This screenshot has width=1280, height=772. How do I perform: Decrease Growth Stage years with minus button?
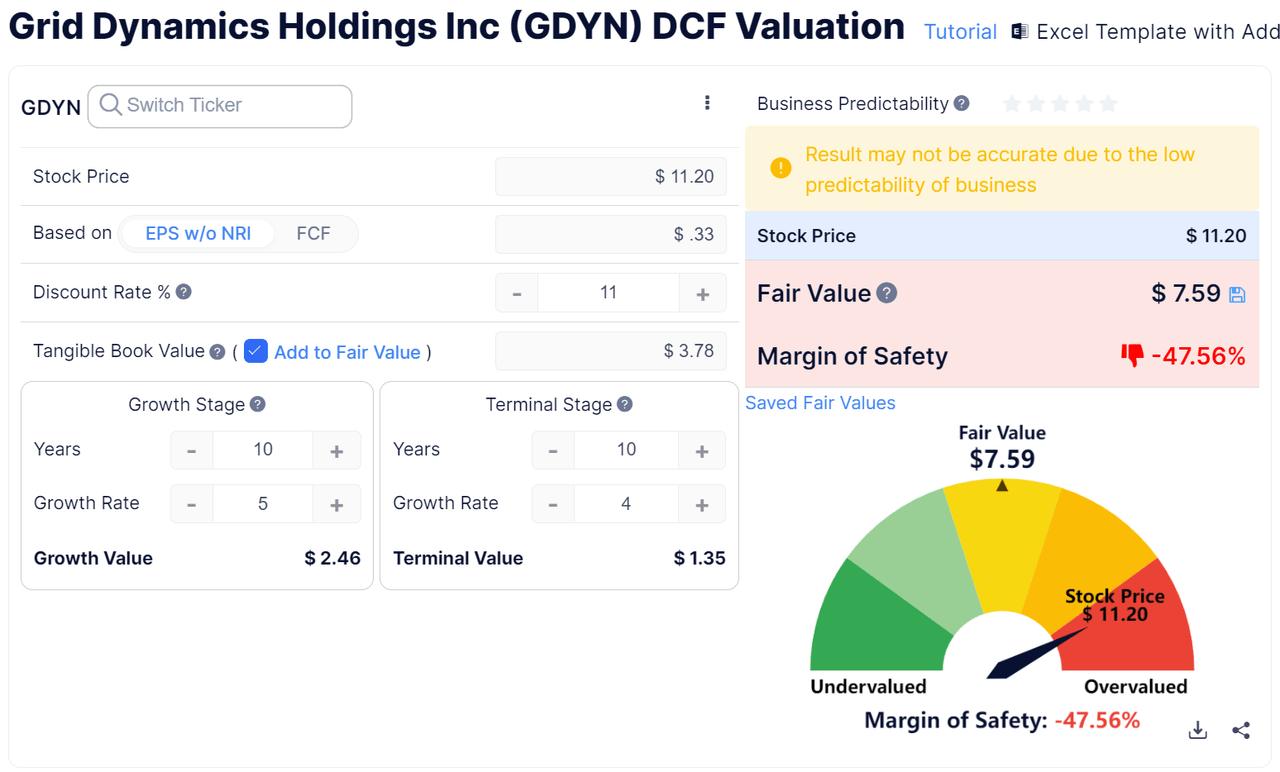(191, 450)
